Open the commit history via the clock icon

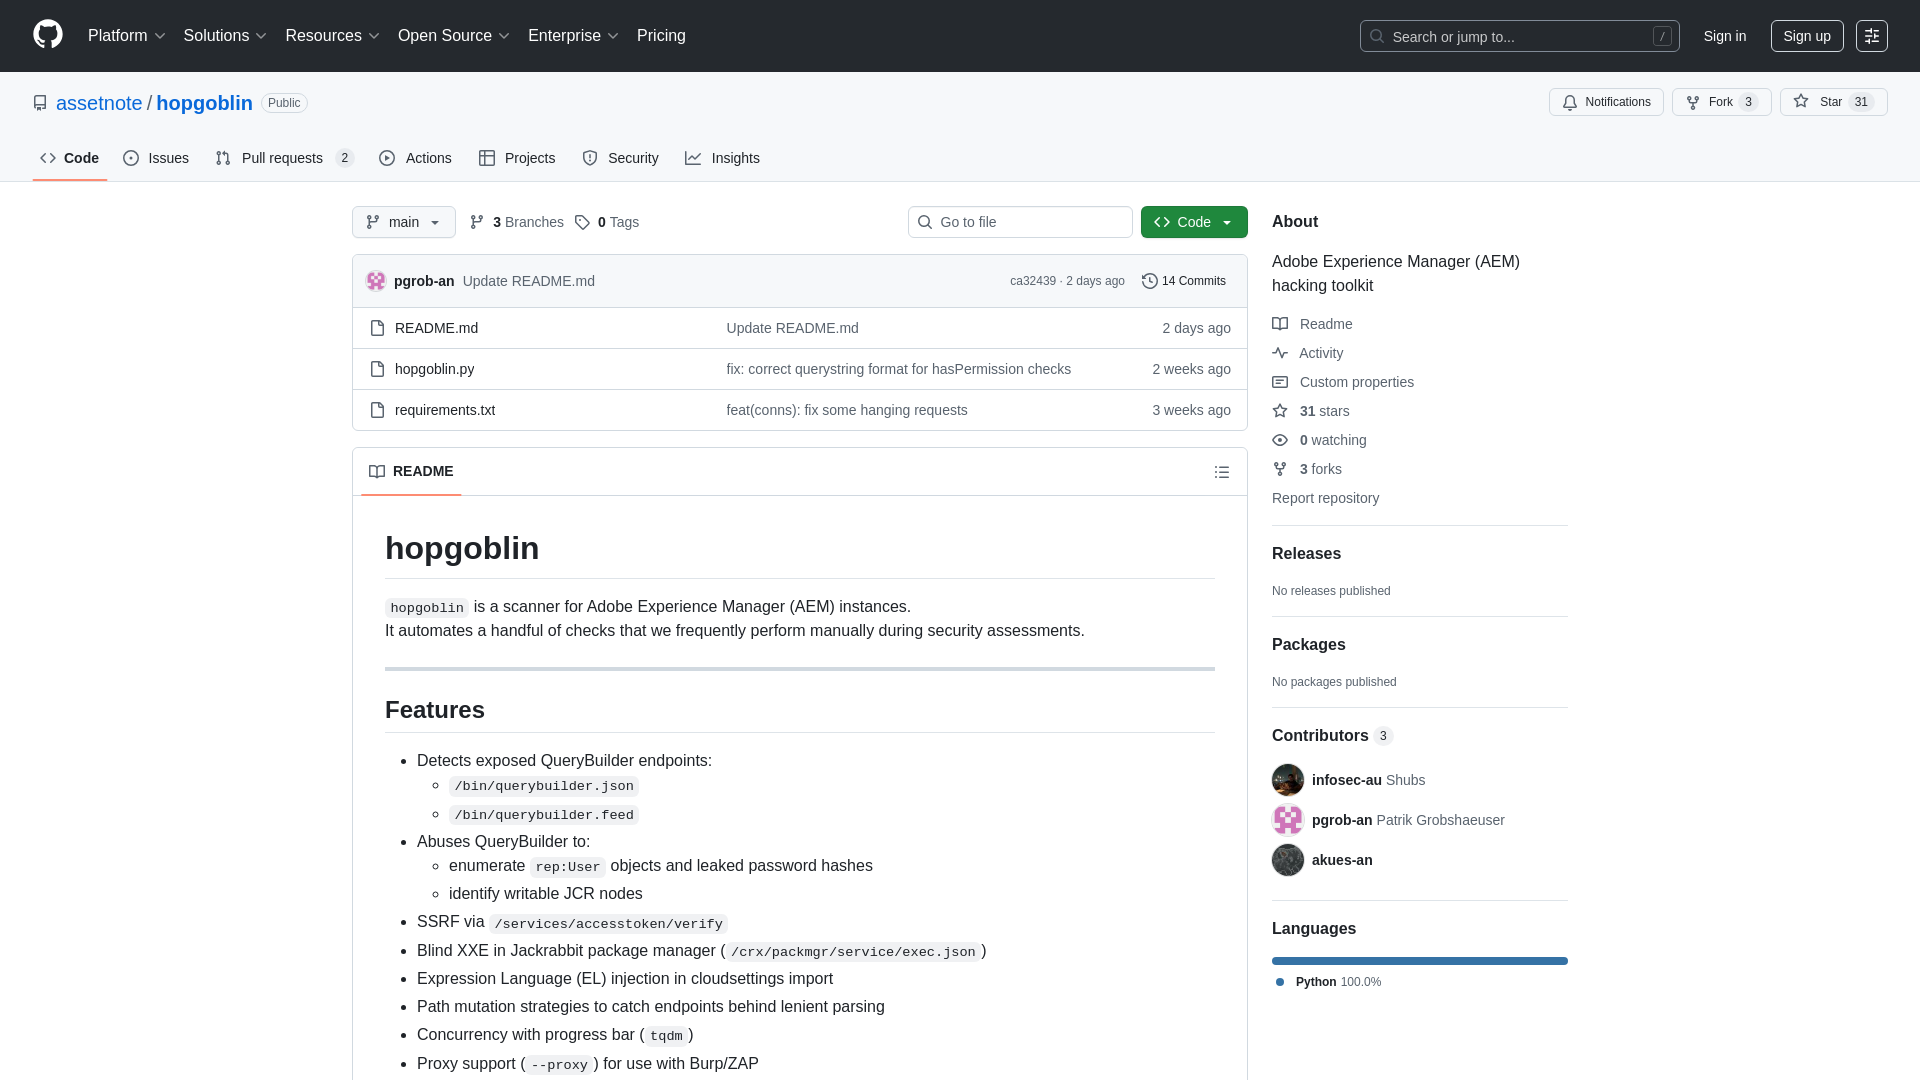click(1148, 281)
